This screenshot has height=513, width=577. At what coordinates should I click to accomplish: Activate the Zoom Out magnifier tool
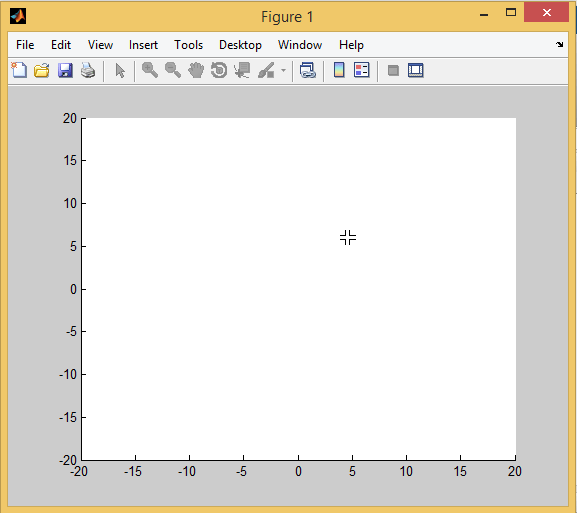point(173,70)
